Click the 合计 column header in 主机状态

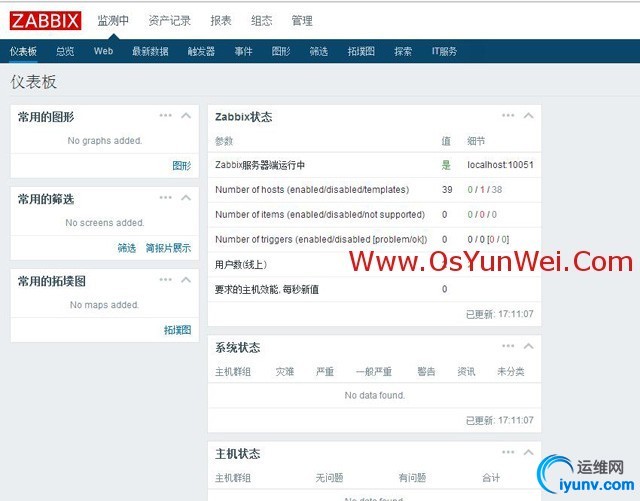coord(491,478)
